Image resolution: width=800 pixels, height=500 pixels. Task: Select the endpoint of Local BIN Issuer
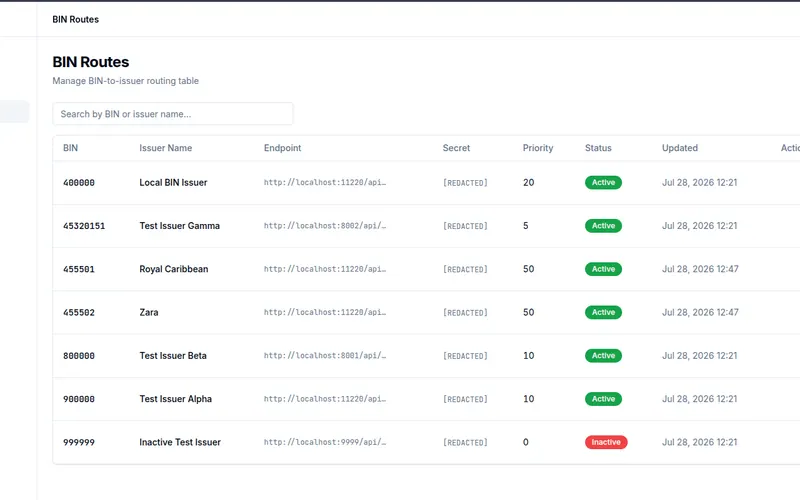click(325, 183)
